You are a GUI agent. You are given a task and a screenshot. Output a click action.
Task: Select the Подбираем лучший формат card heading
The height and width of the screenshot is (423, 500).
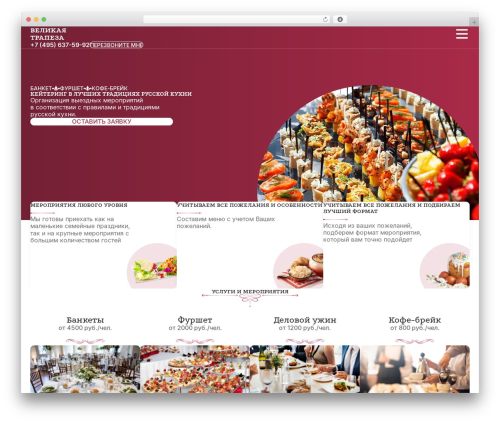point(392,208)
